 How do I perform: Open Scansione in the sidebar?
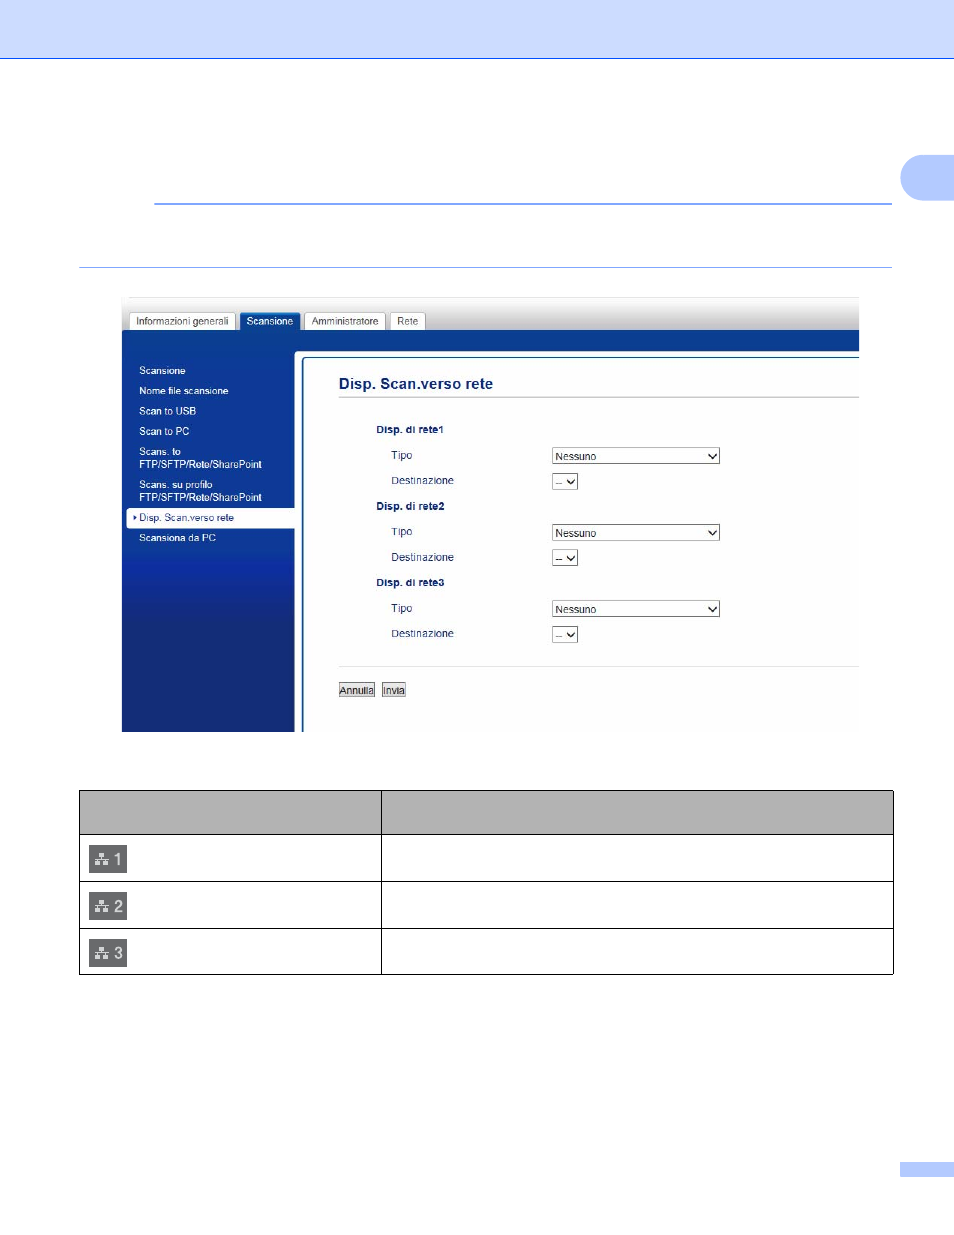click(x=162, y=371)
